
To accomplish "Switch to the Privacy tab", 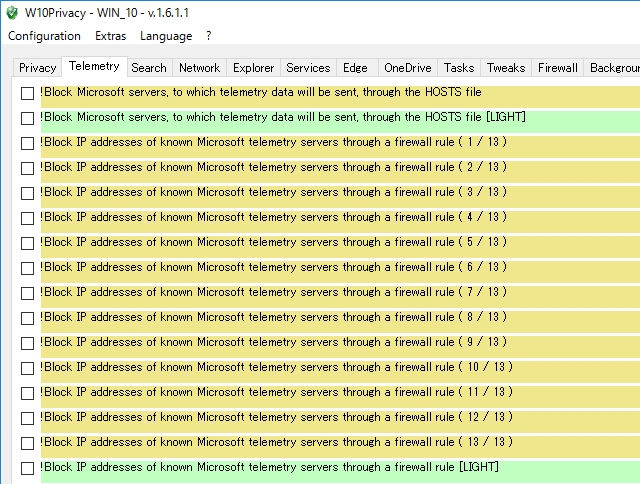I will (38, 68).
